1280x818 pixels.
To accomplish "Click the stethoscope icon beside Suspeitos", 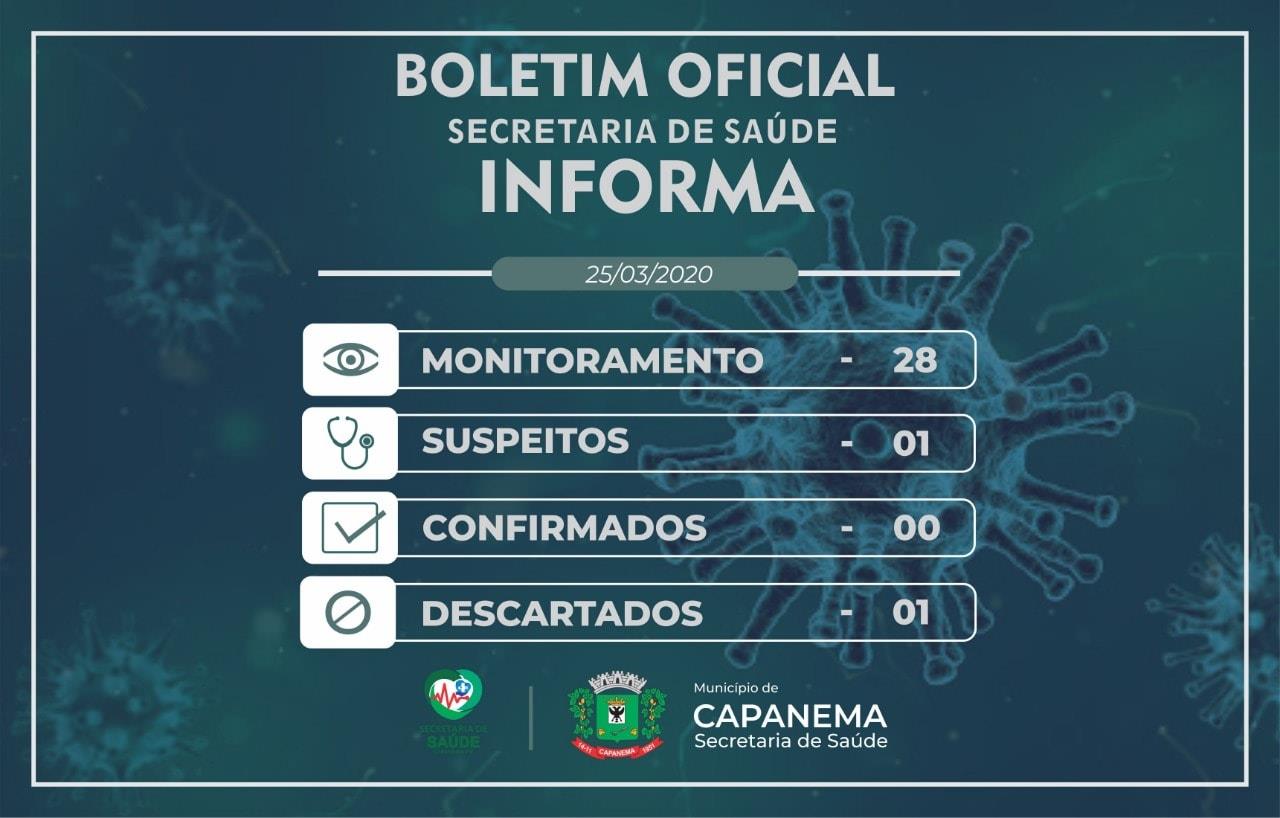I will coord(350,443).
